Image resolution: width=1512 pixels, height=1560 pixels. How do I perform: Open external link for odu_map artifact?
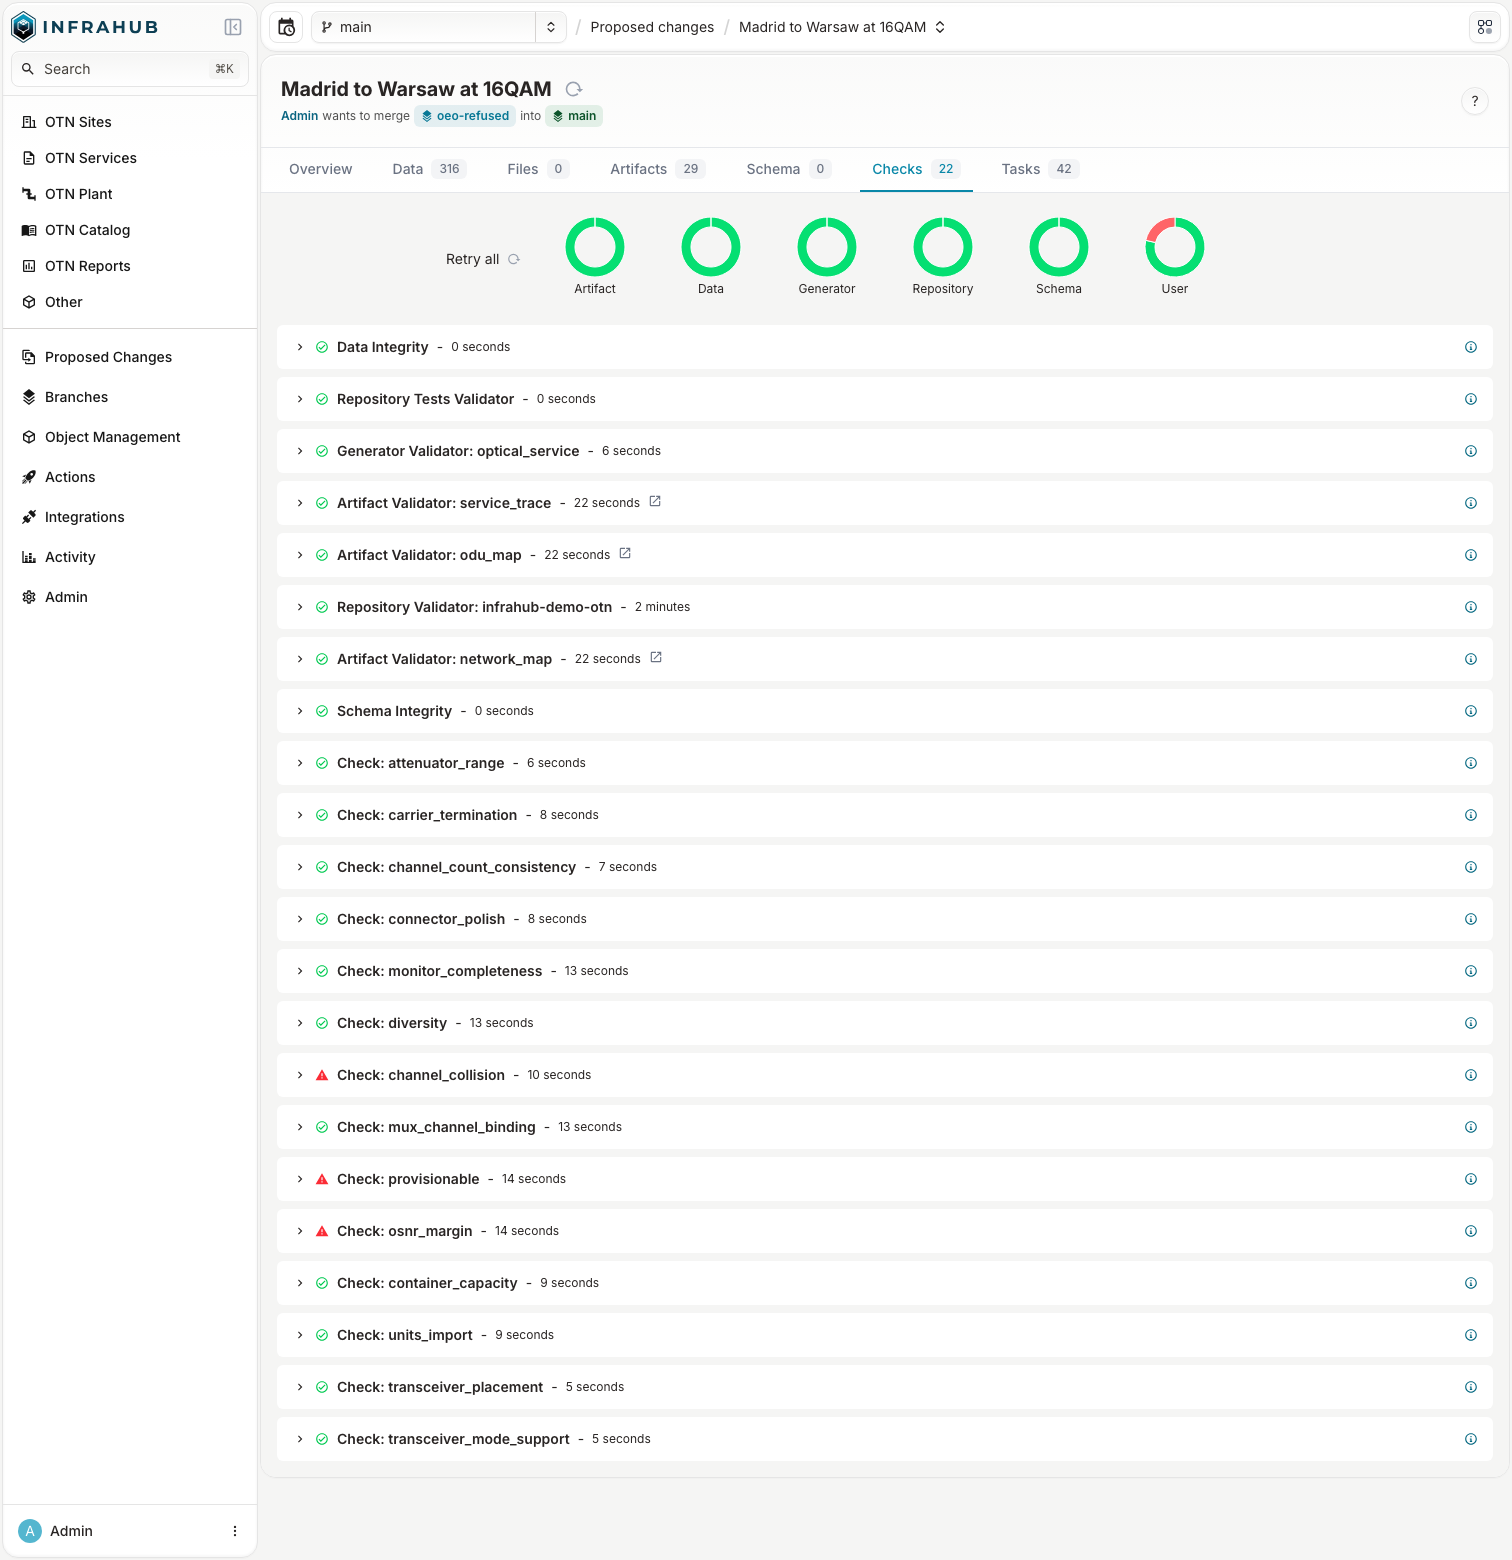point(625,554)
